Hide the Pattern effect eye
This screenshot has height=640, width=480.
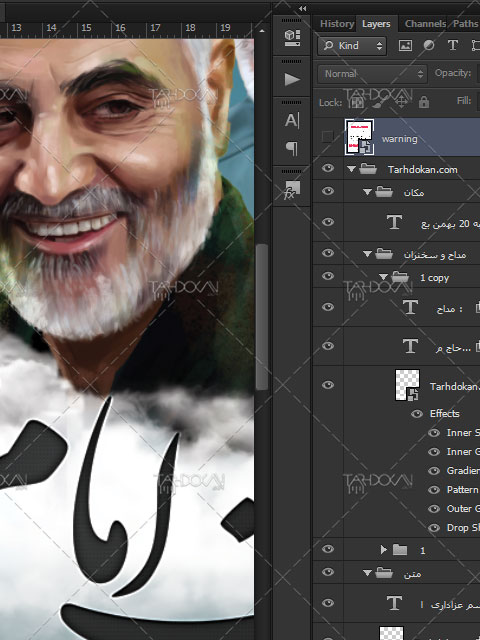click(x=434, y=489)
